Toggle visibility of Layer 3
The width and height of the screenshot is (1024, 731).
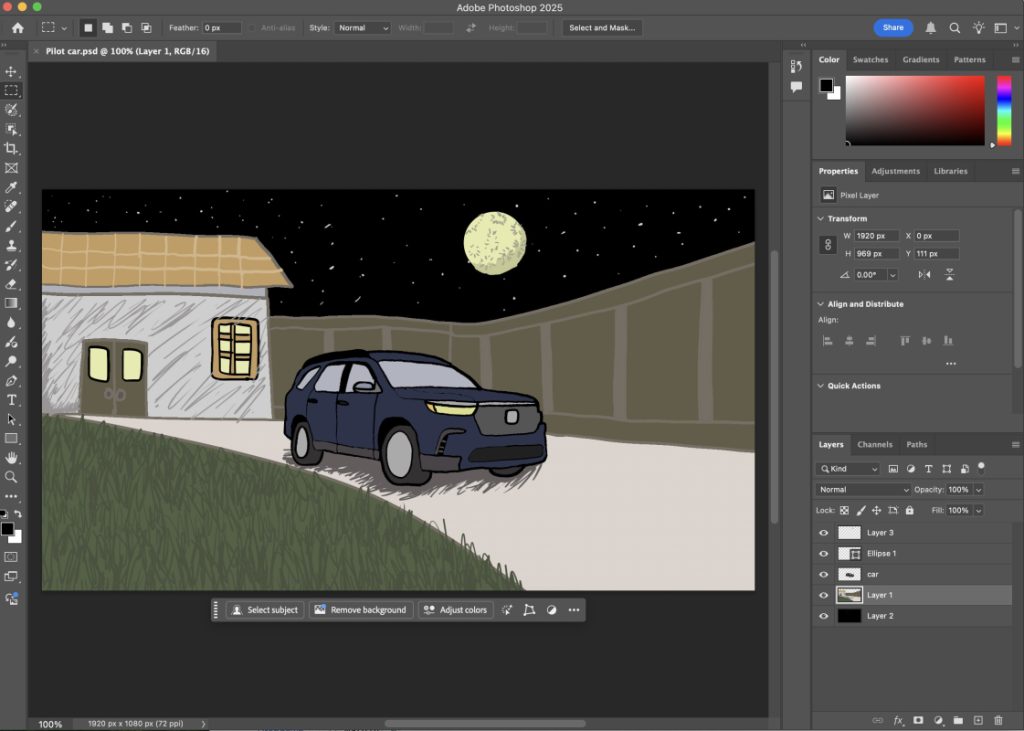click(824, 533)
